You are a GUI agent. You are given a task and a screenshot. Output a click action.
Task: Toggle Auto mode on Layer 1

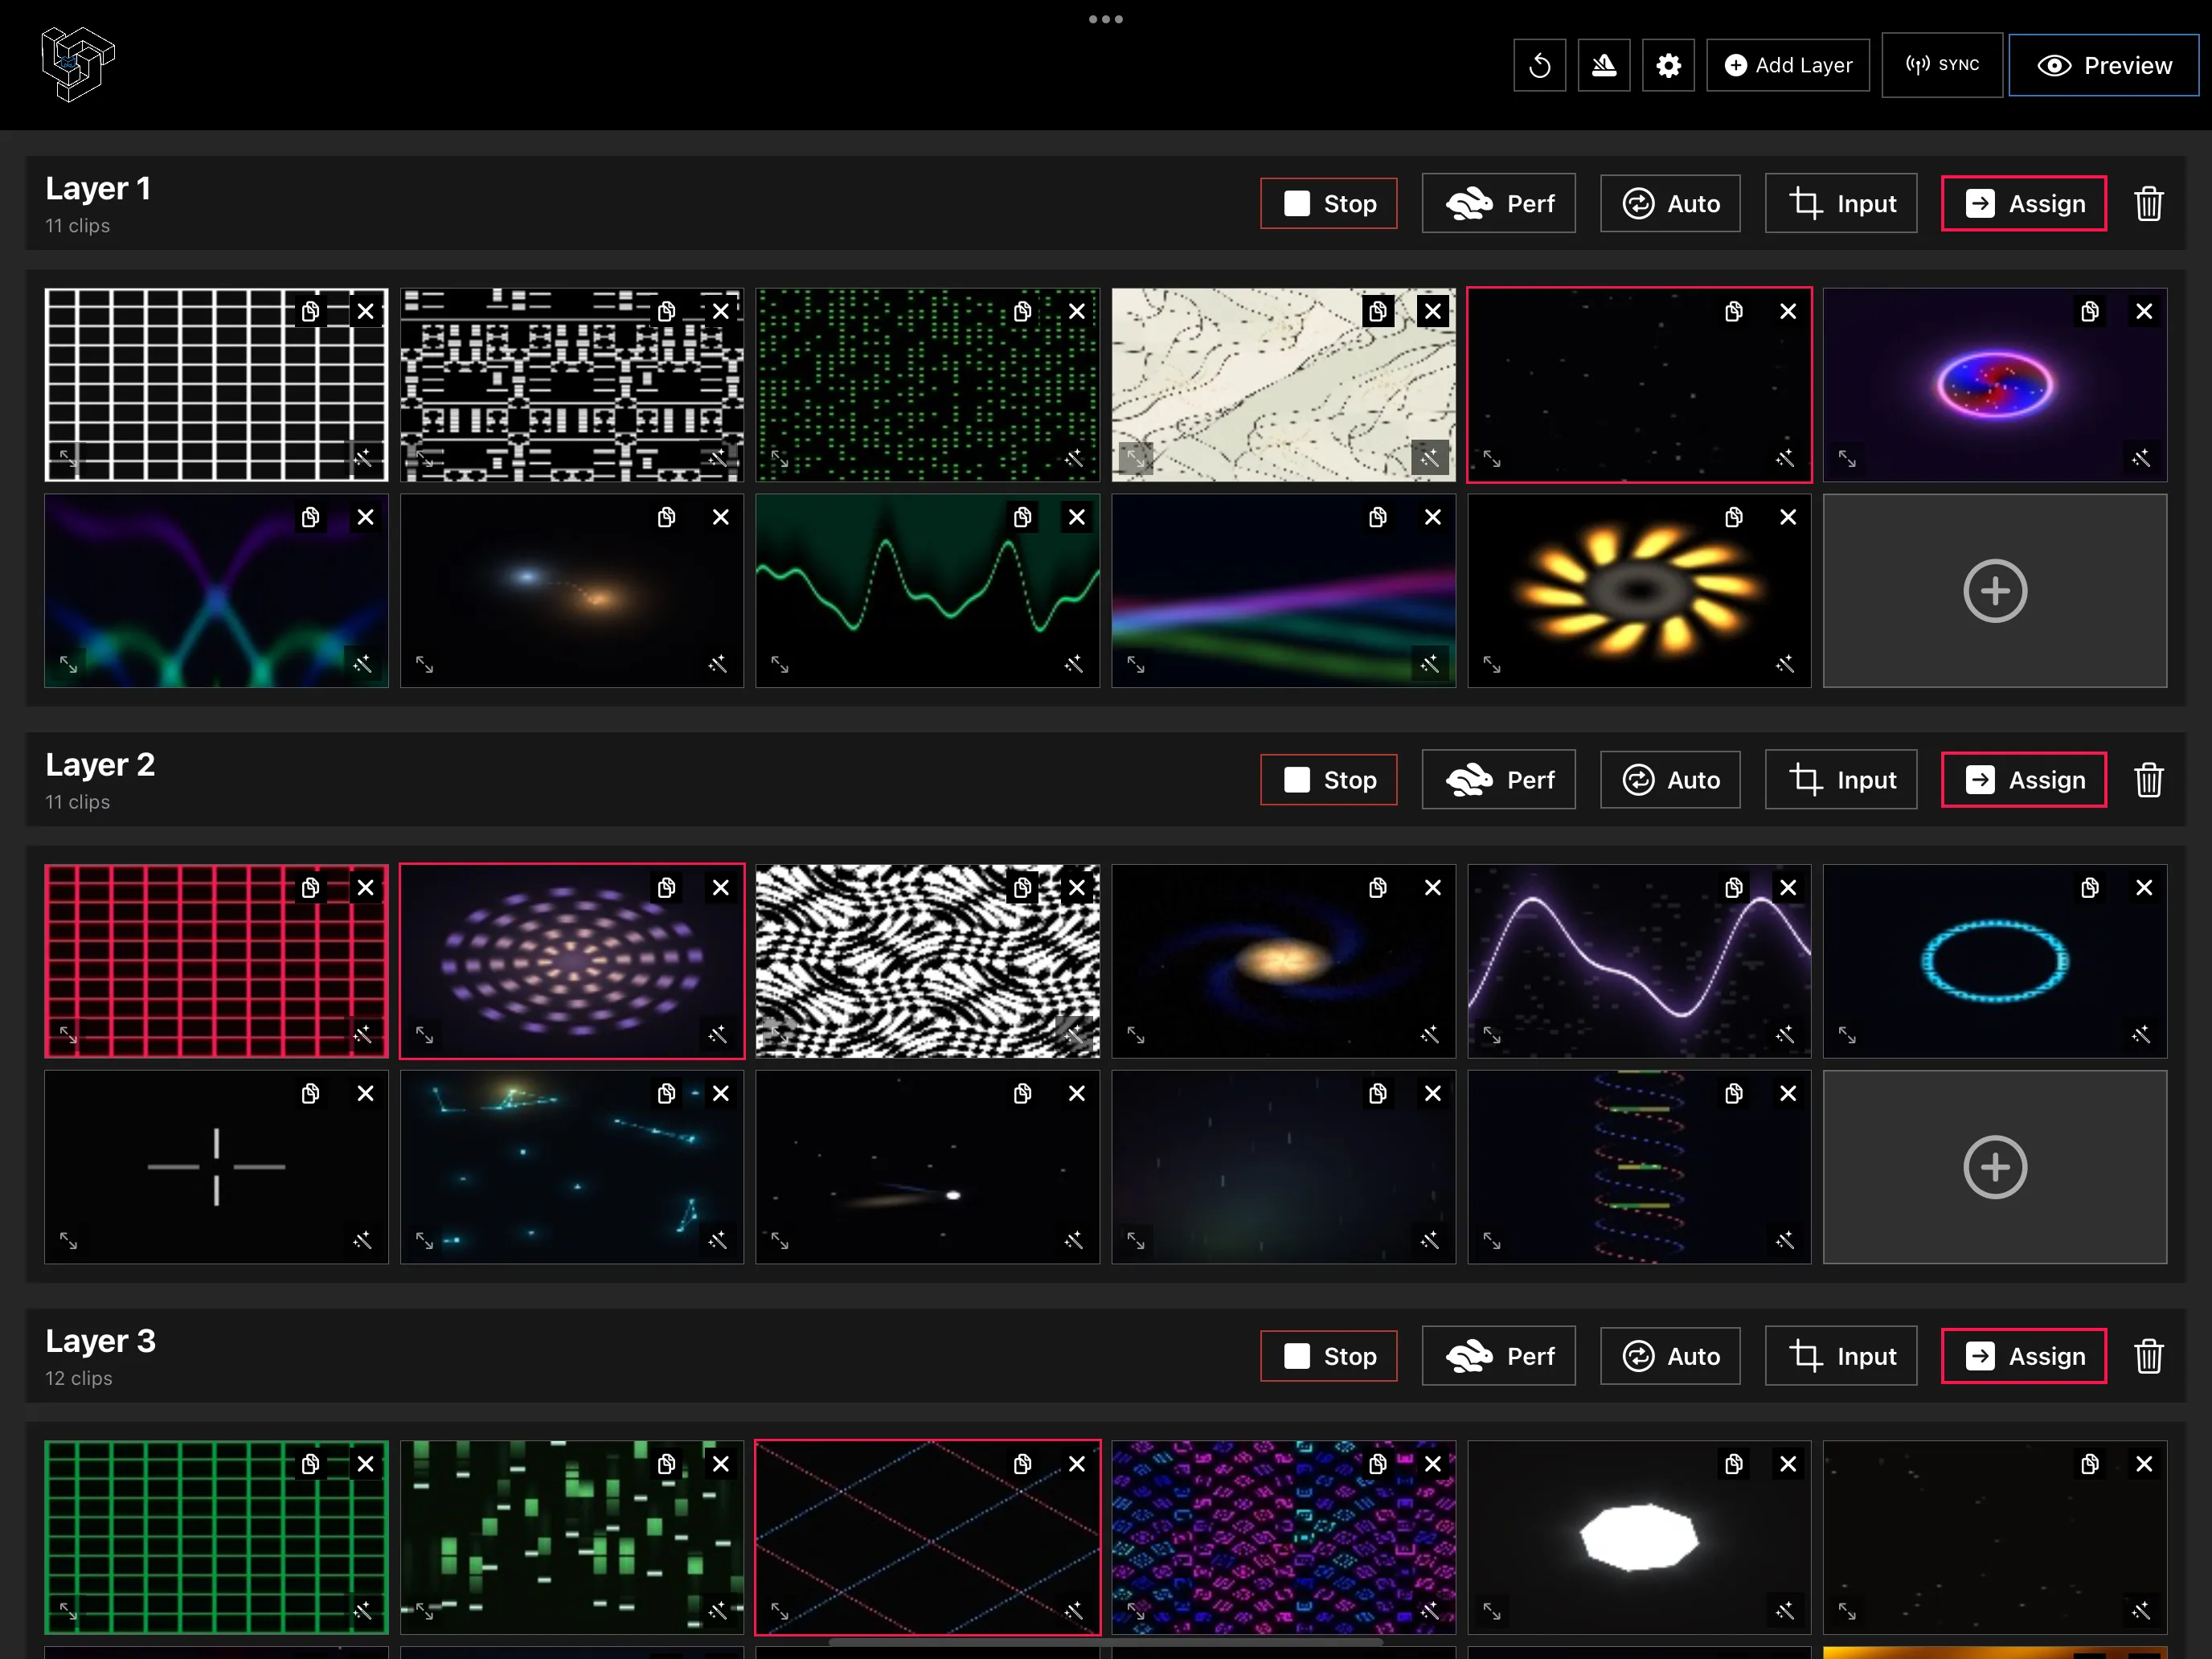[x=1670, y=204]
